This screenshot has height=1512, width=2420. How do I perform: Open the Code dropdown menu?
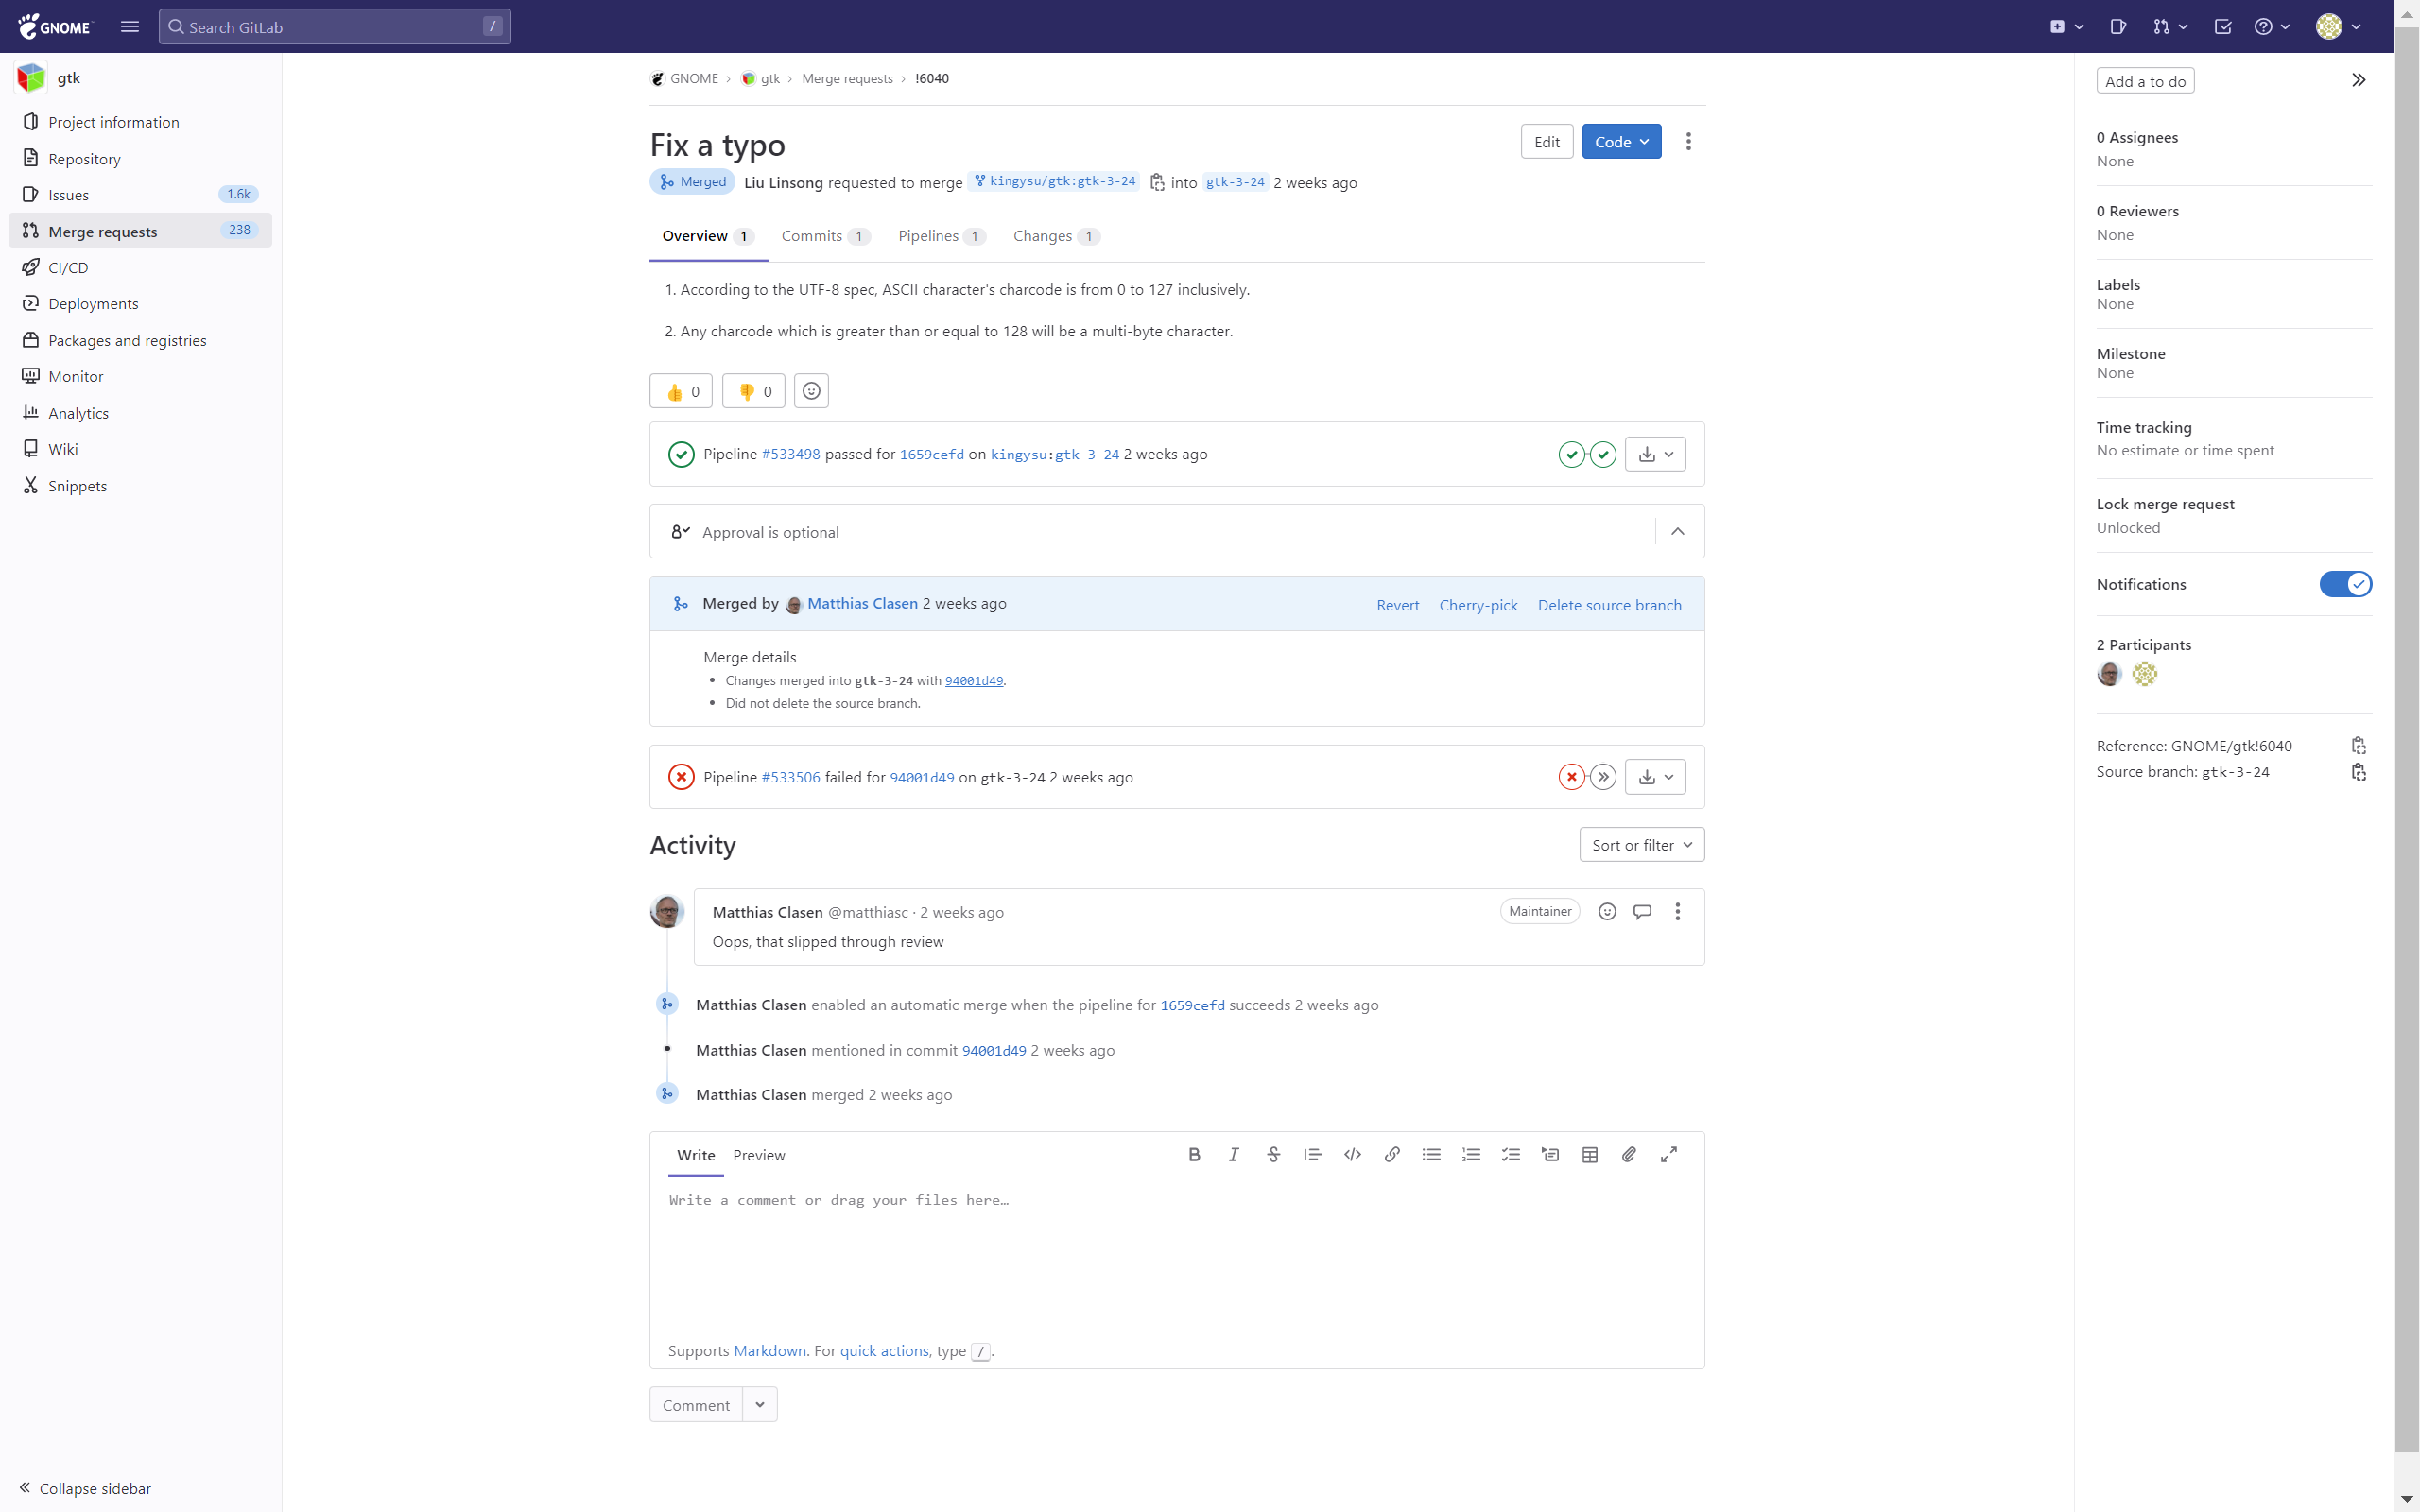[x=1621, y=142]
